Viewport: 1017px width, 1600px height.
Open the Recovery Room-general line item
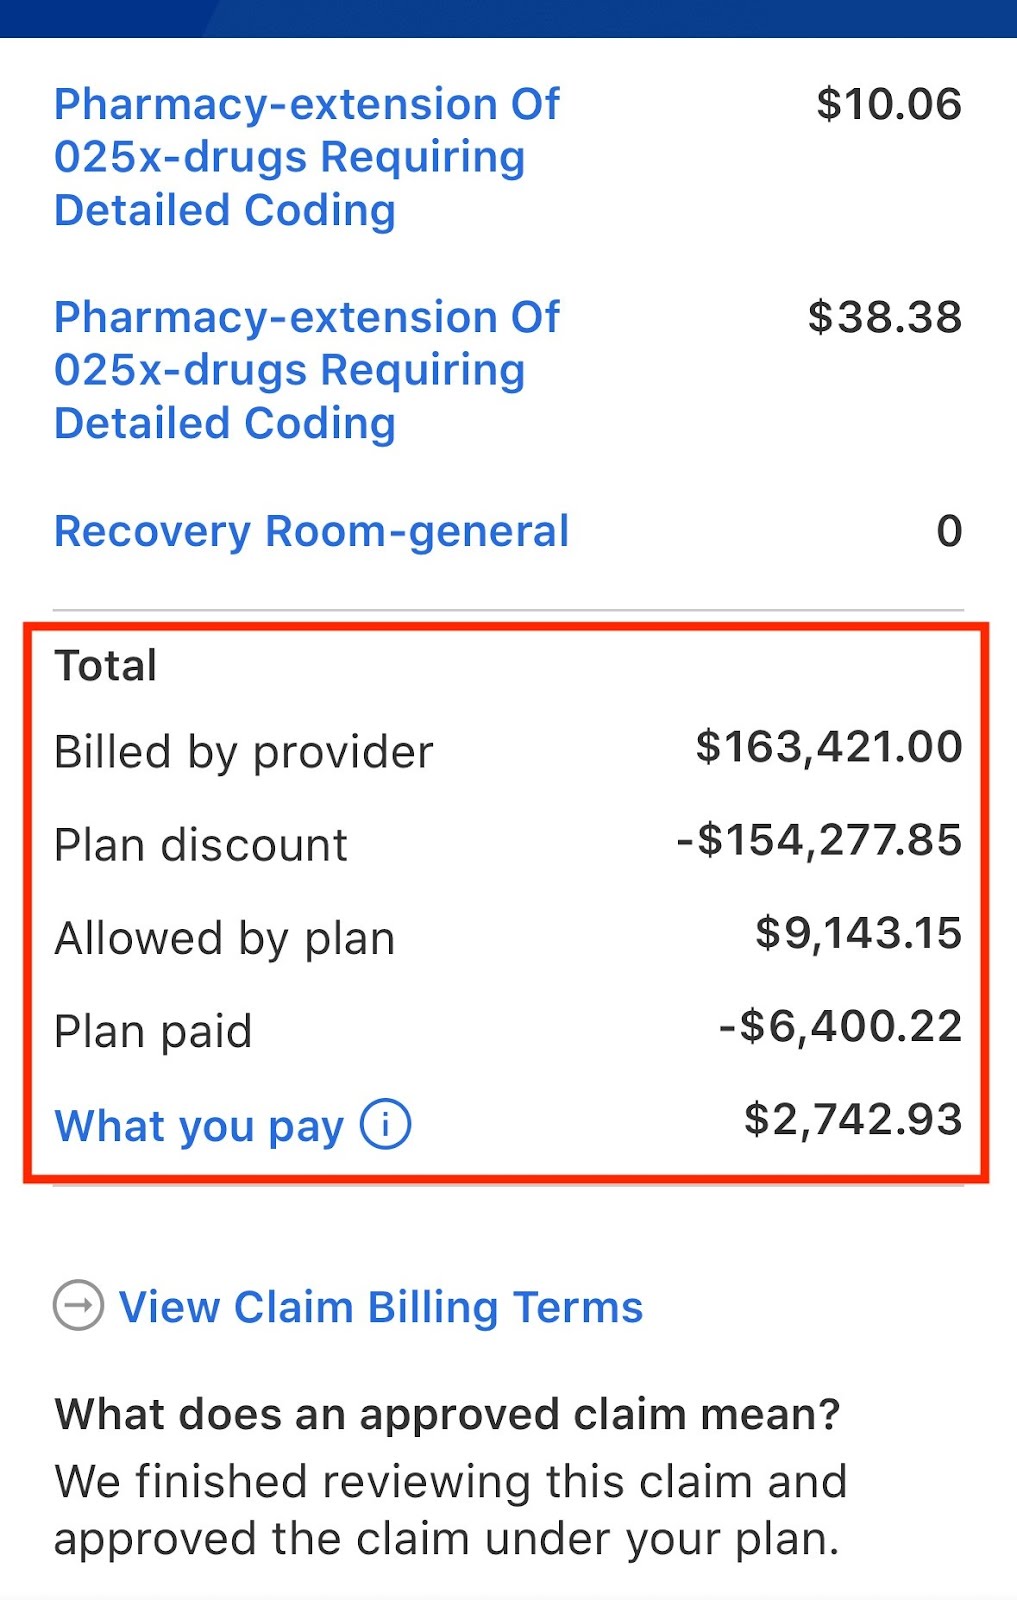(311, 531)
